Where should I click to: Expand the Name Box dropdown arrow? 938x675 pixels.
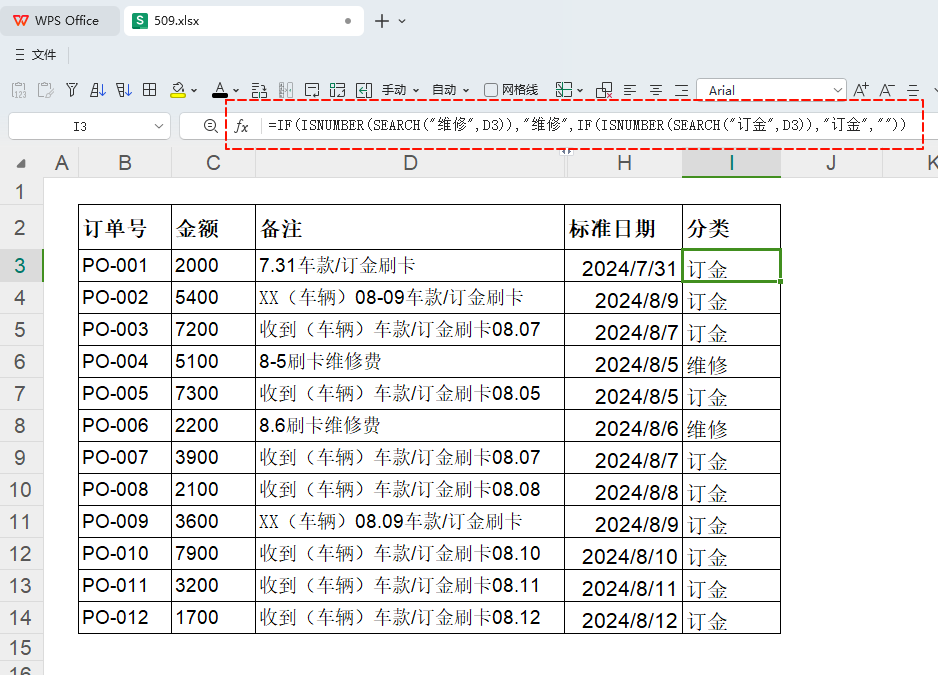(x=159, y=126)
